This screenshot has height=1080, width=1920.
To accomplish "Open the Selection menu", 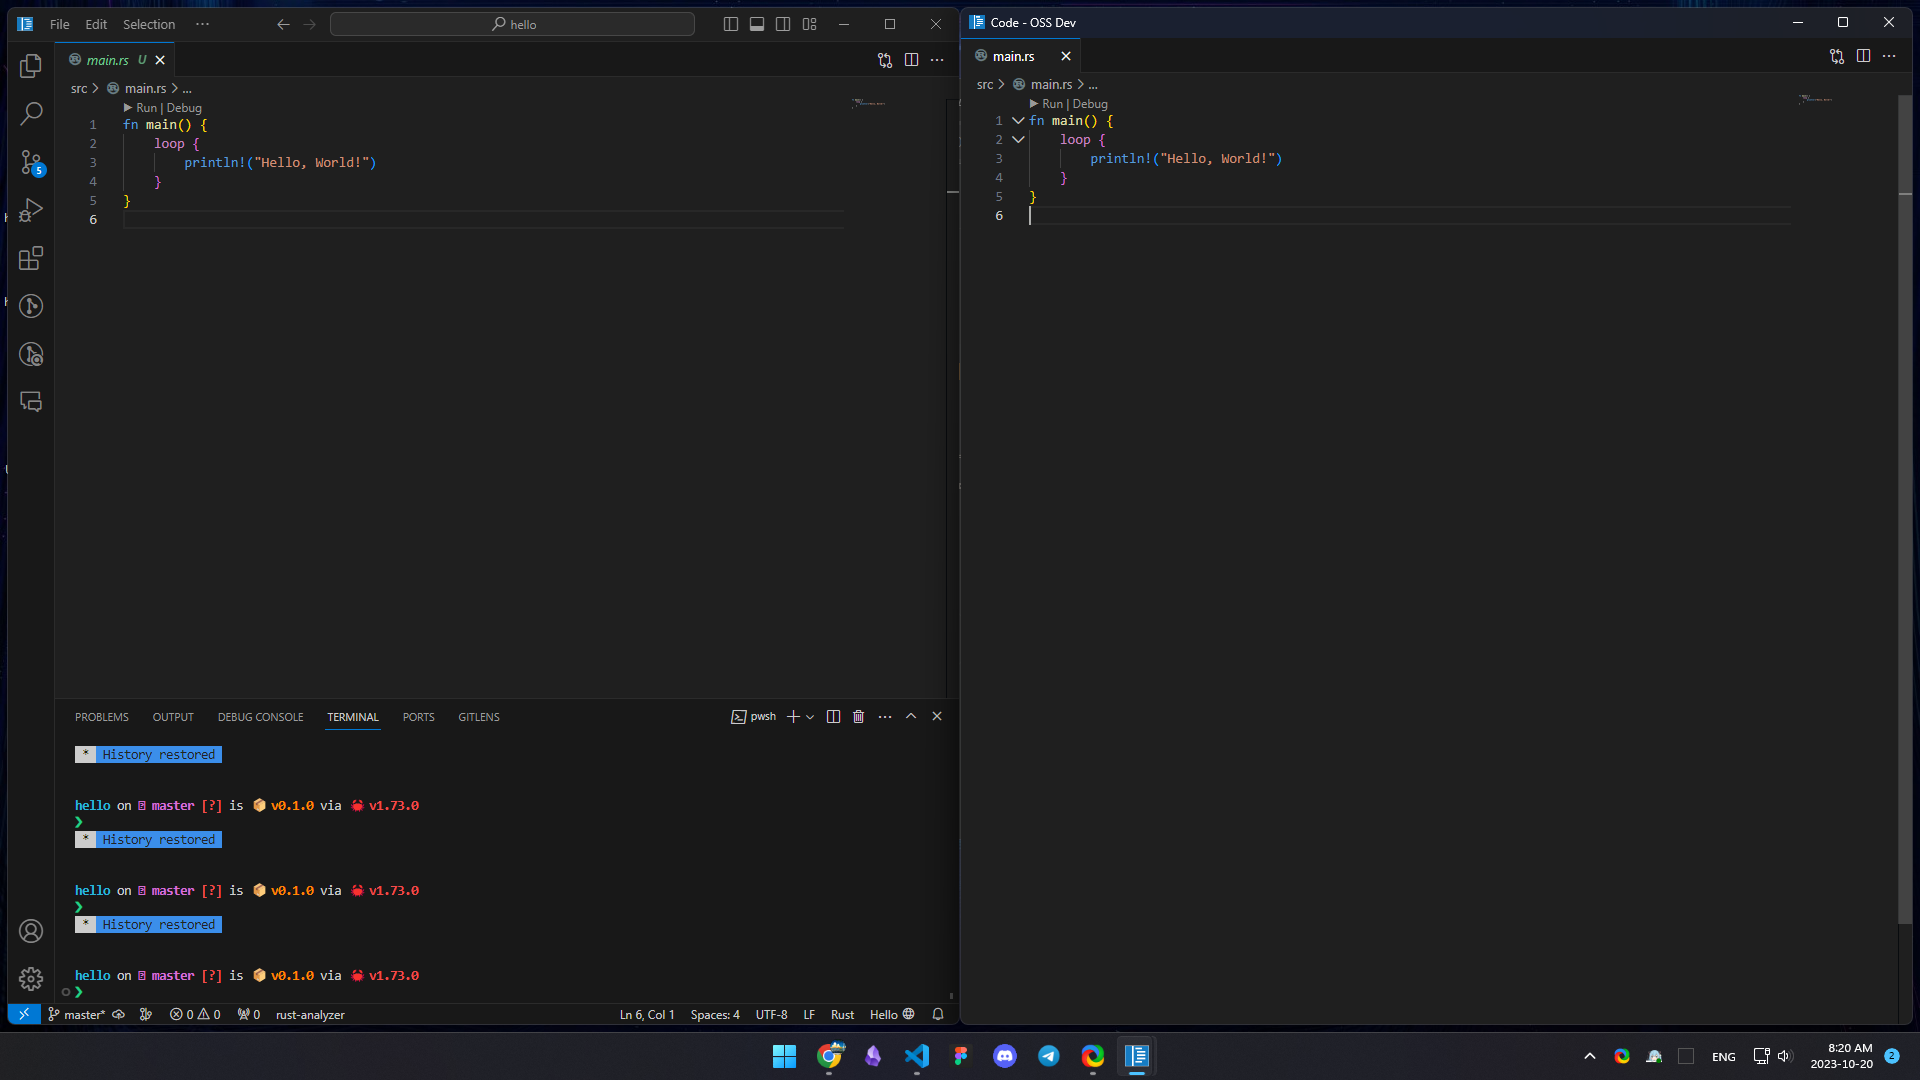I will coord(148,24).
